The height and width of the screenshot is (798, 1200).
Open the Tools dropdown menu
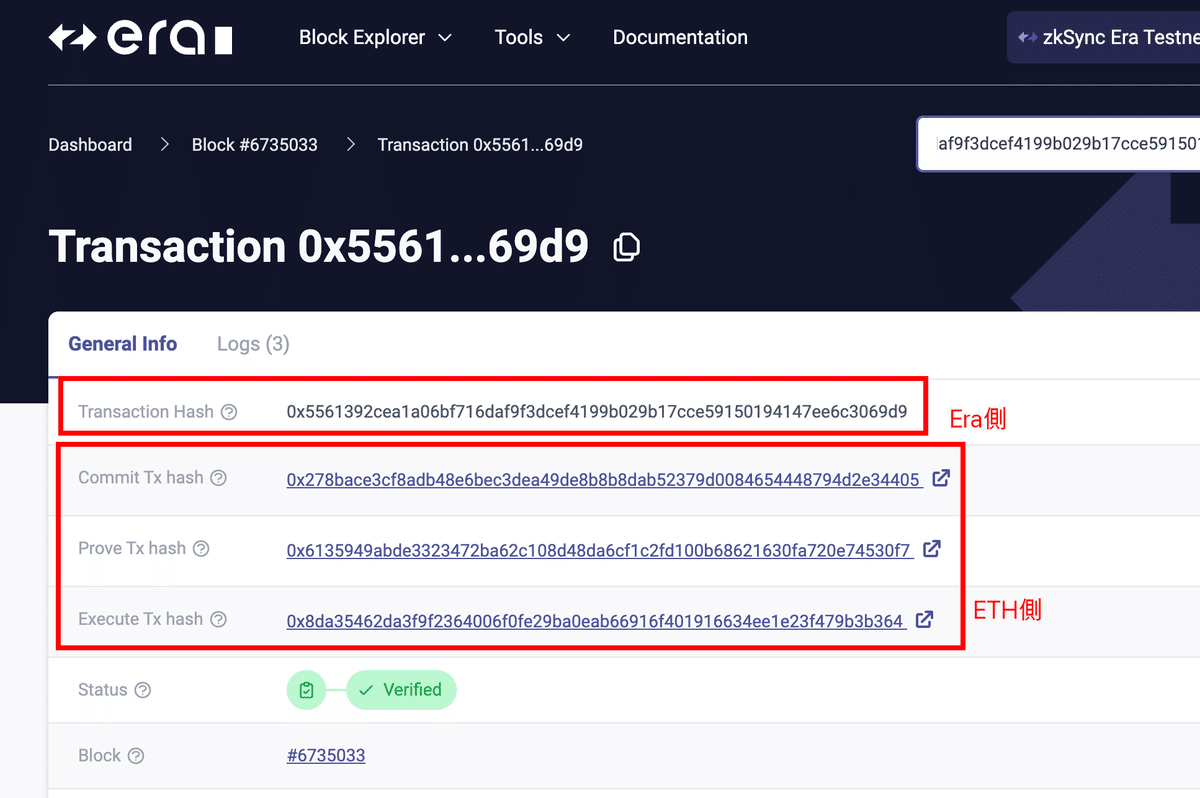point(531,37)
